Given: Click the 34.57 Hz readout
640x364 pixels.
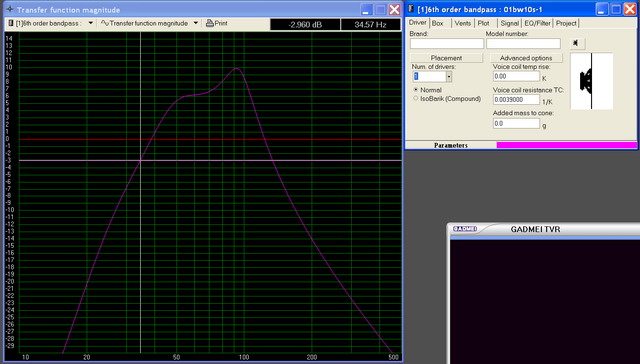Looking at the screenshot, I should 370,24.
